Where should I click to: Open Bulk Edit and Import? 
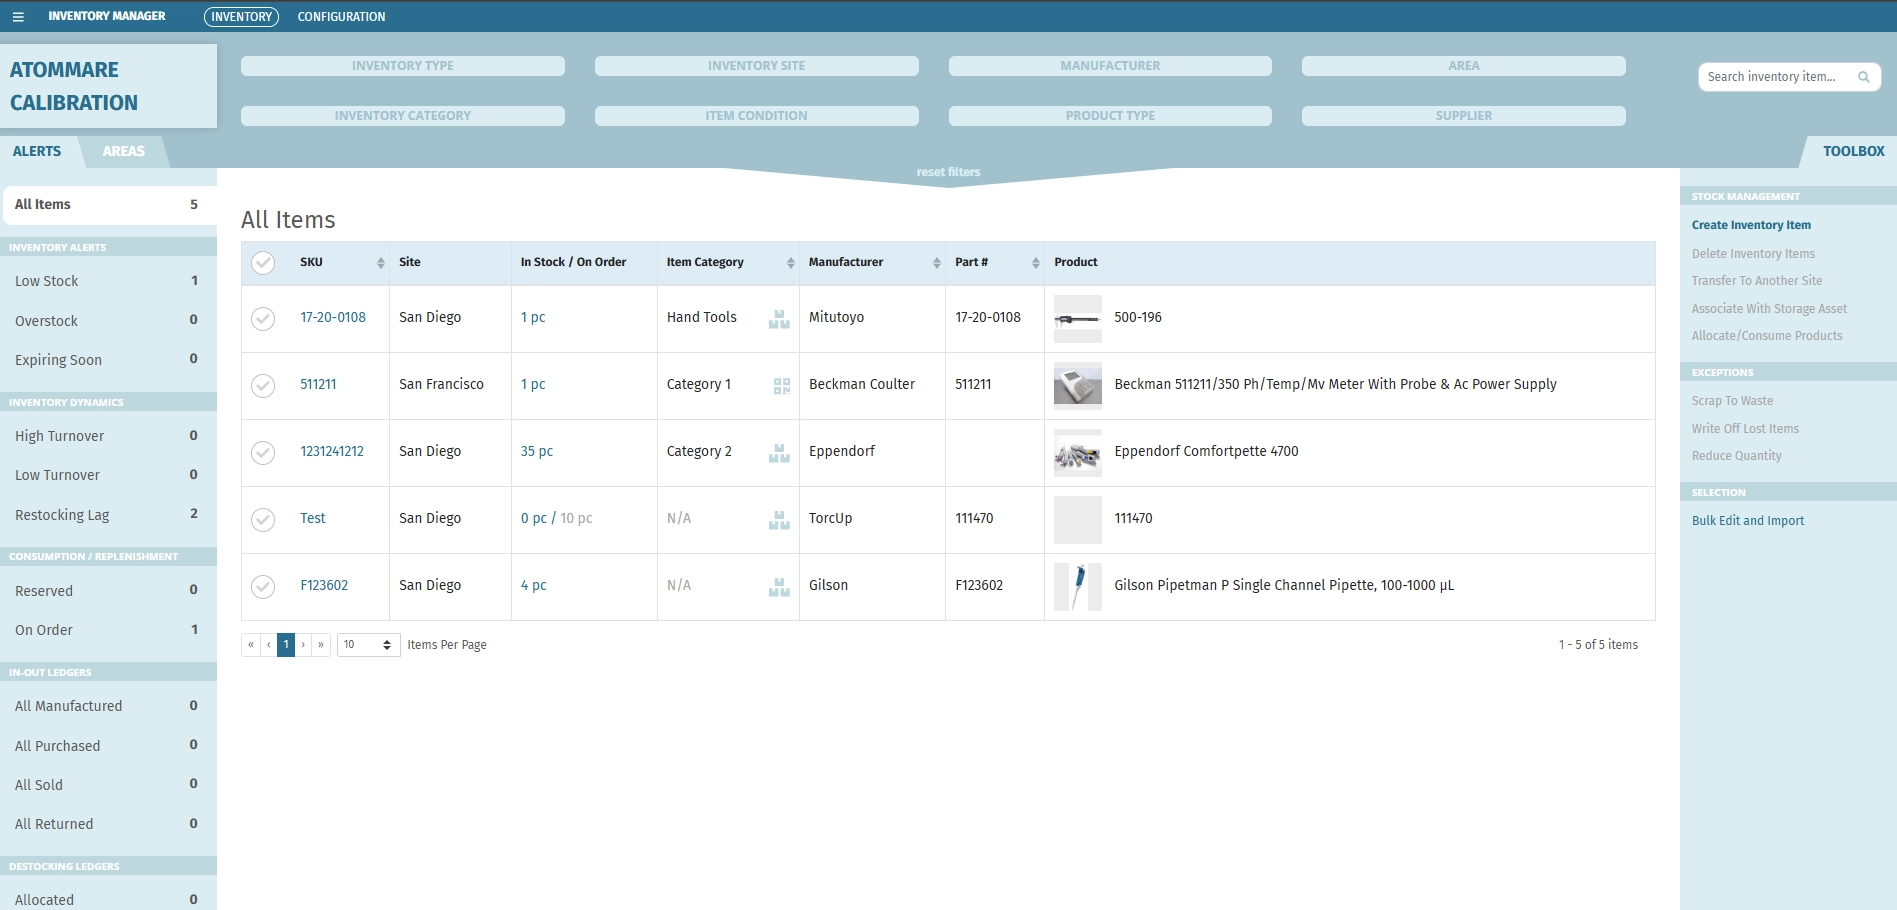[x=1747, y=521]
